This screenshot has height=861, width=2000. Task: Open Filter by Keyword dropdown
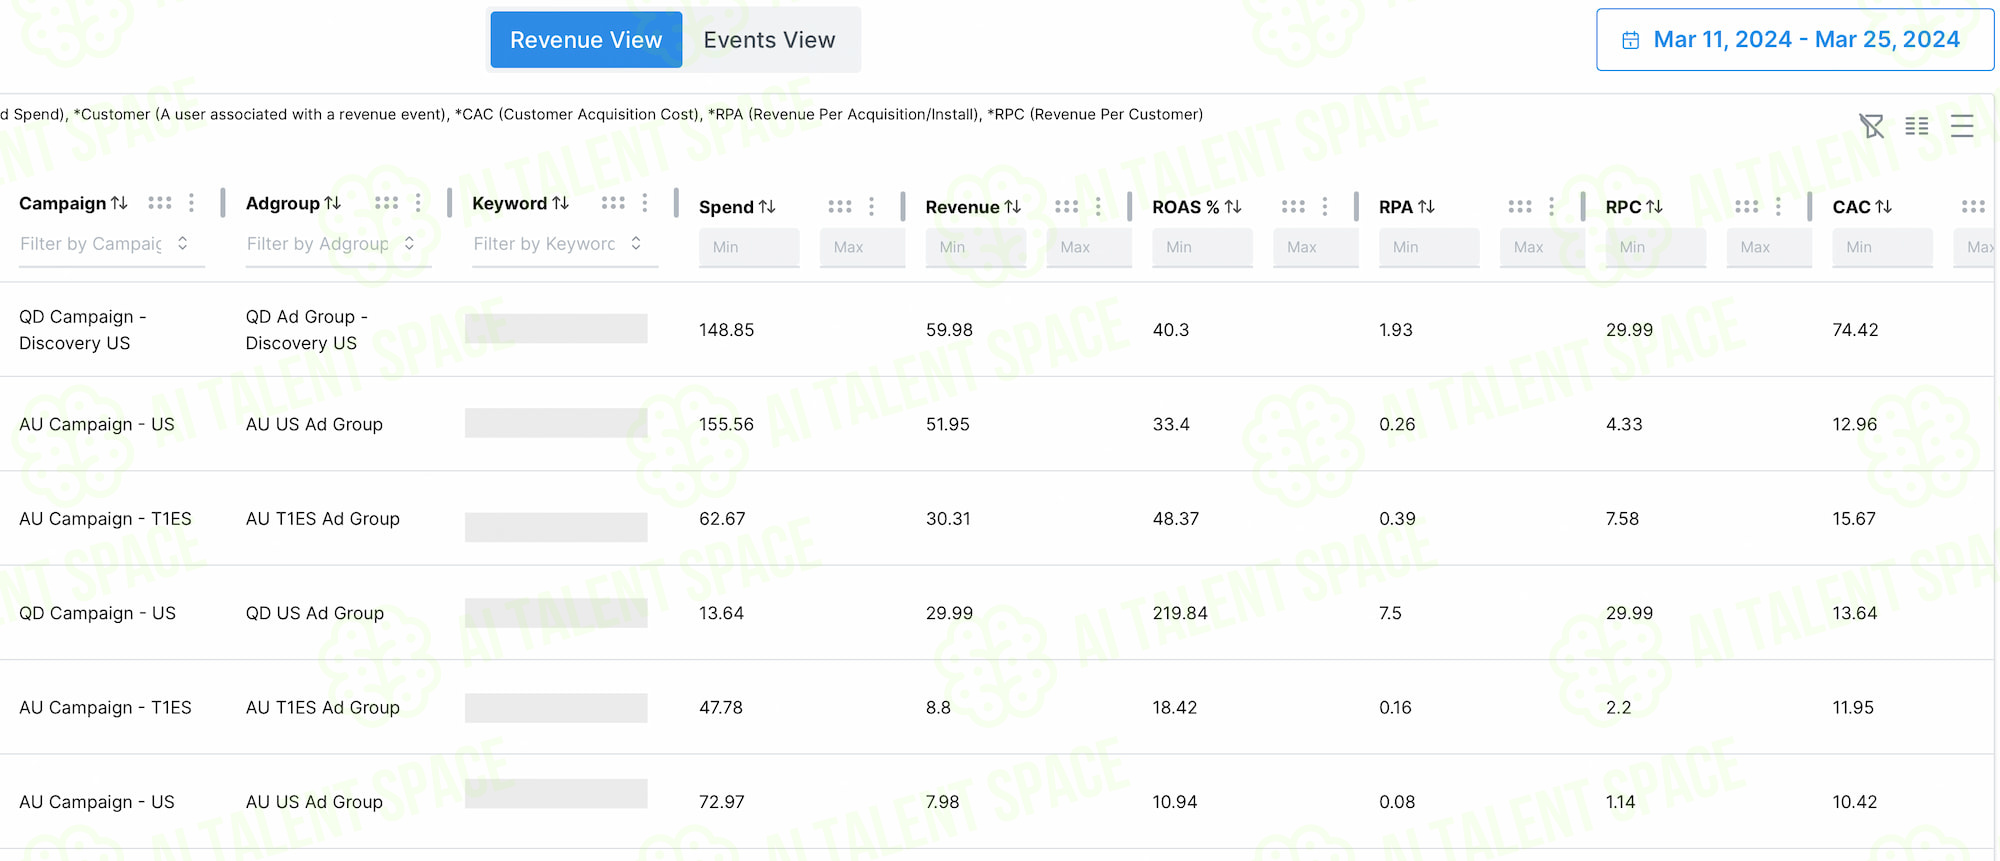coord(565,244)
